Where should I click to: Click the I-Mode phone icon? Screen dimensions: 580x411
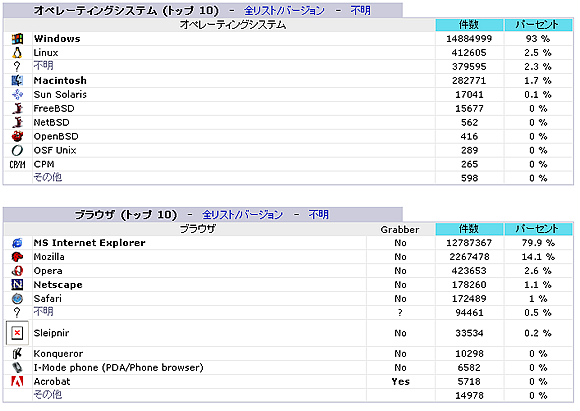coord(17,368)
